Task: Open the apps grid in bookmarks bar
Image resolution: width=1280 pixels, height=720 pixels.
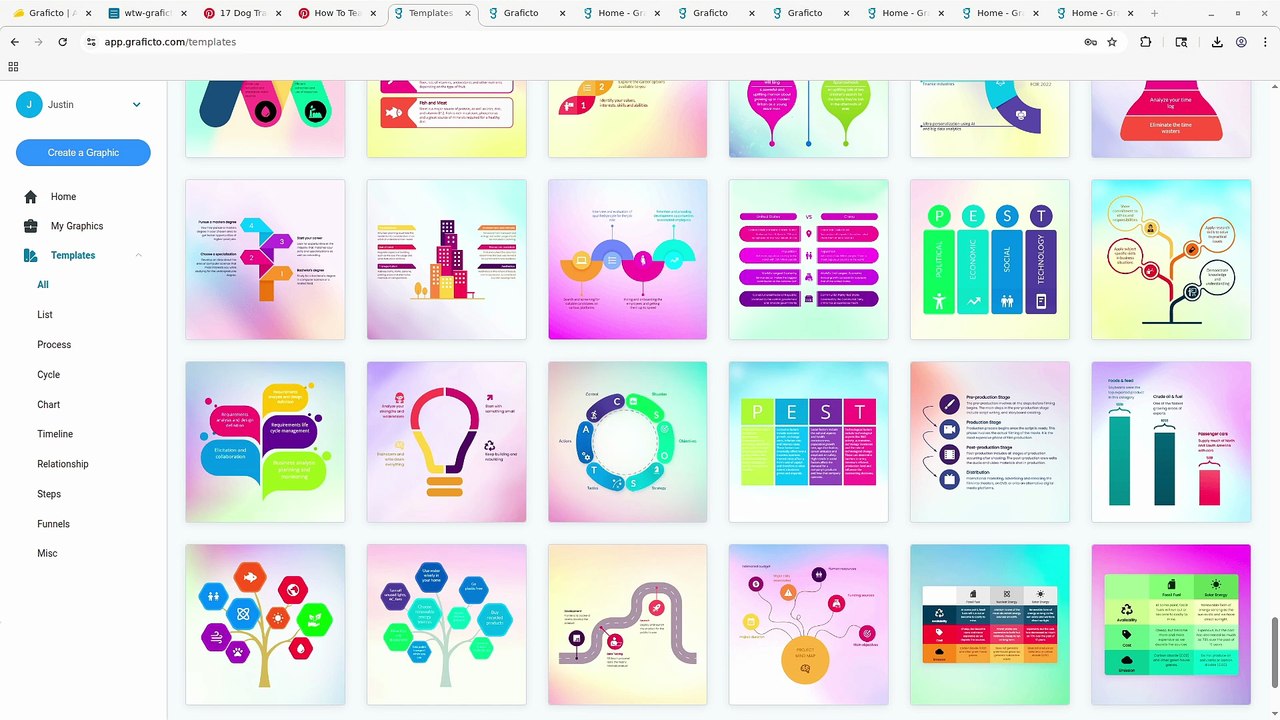Action: [x=13, y=67]
